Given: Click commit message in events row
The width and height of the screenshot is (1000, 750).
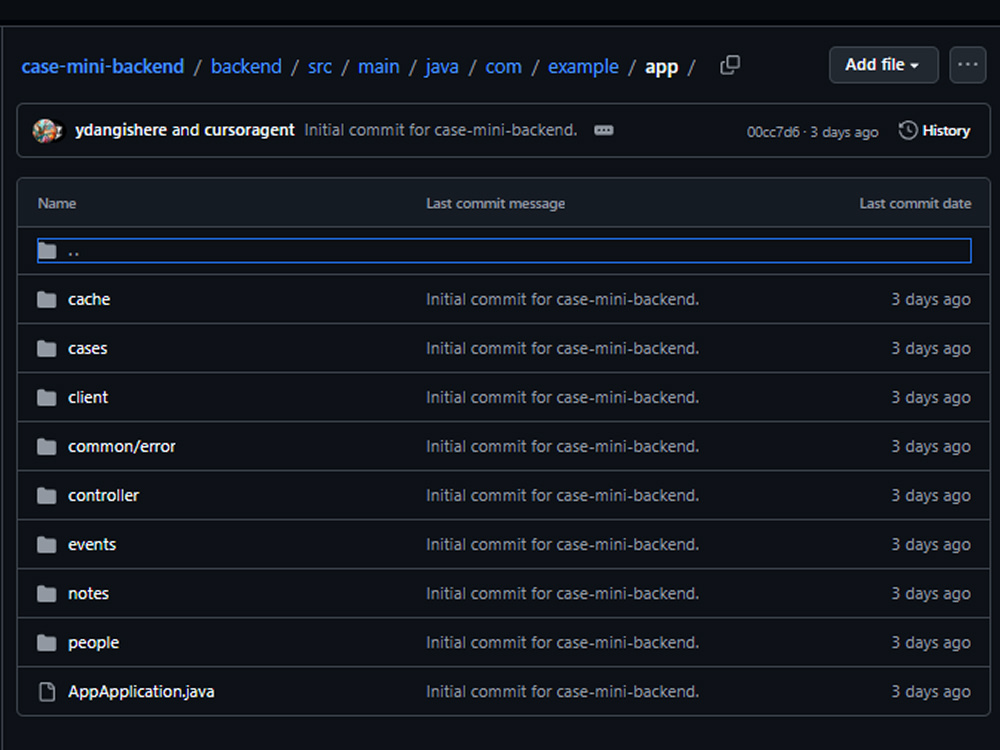Looking at the screenshot, I should click(x=562, y=545).
